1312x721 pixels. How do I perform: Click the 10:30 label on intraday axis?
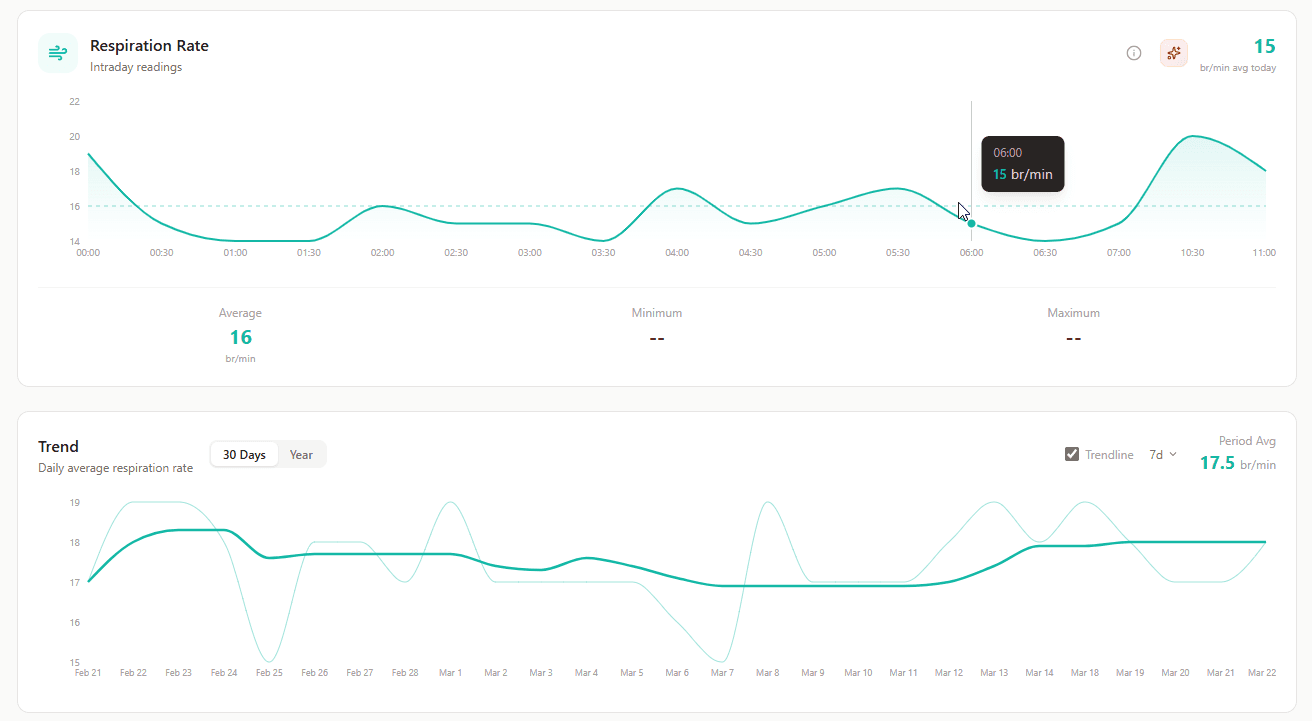1192,253
